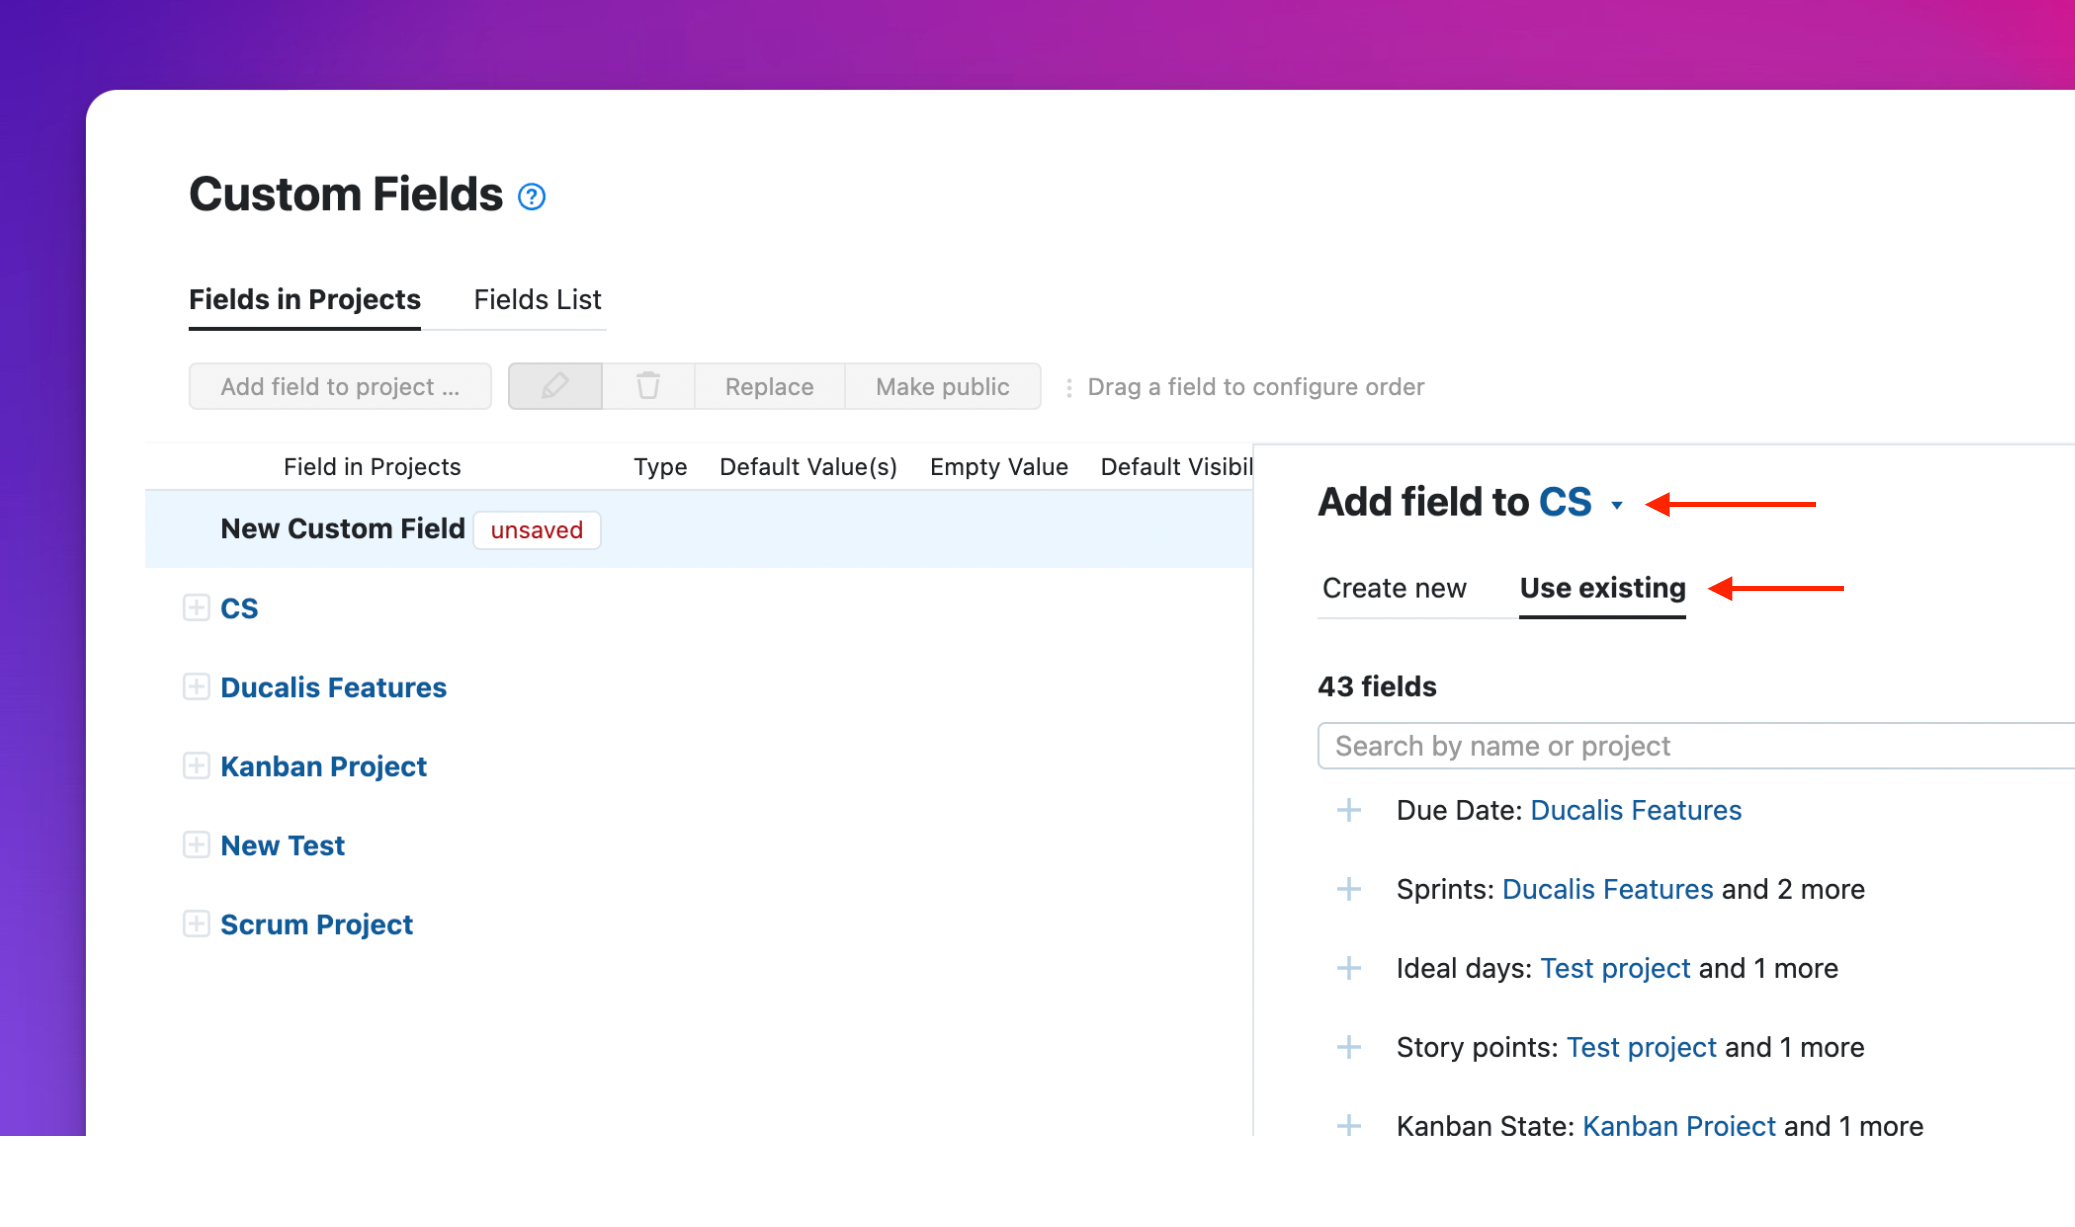Switch to the Create new tab
The width and height of the screenshot is (2075, 1227).
pos(1394,588)
